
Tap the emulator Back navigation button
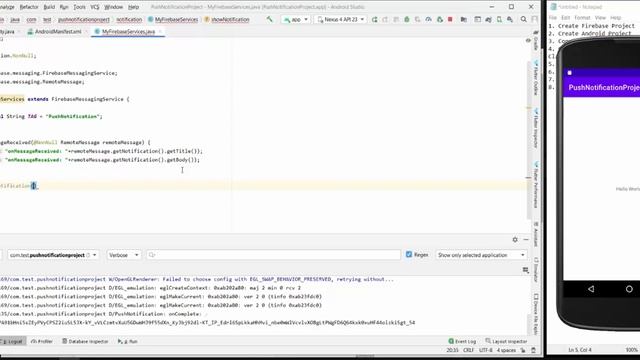point(591,289)
